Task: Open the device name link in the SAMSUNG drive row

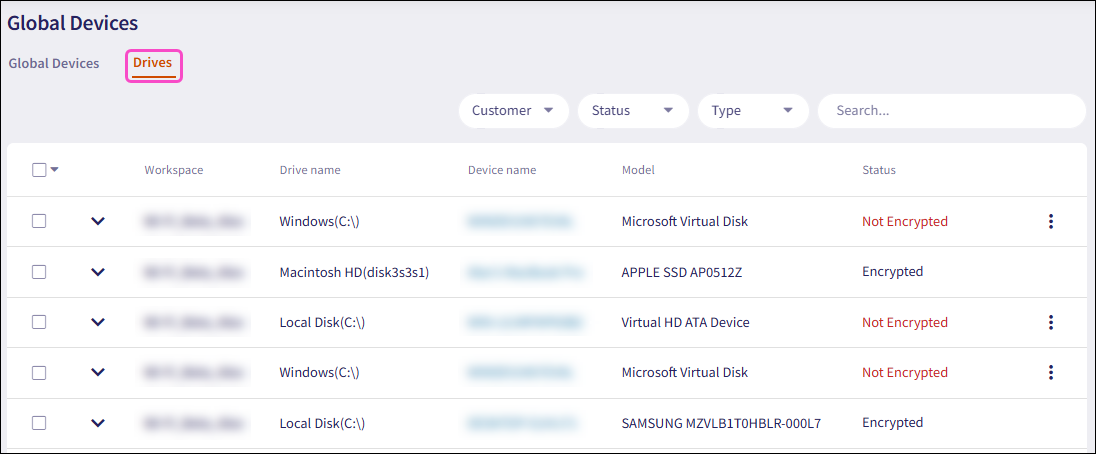Action: click(520, 423)
